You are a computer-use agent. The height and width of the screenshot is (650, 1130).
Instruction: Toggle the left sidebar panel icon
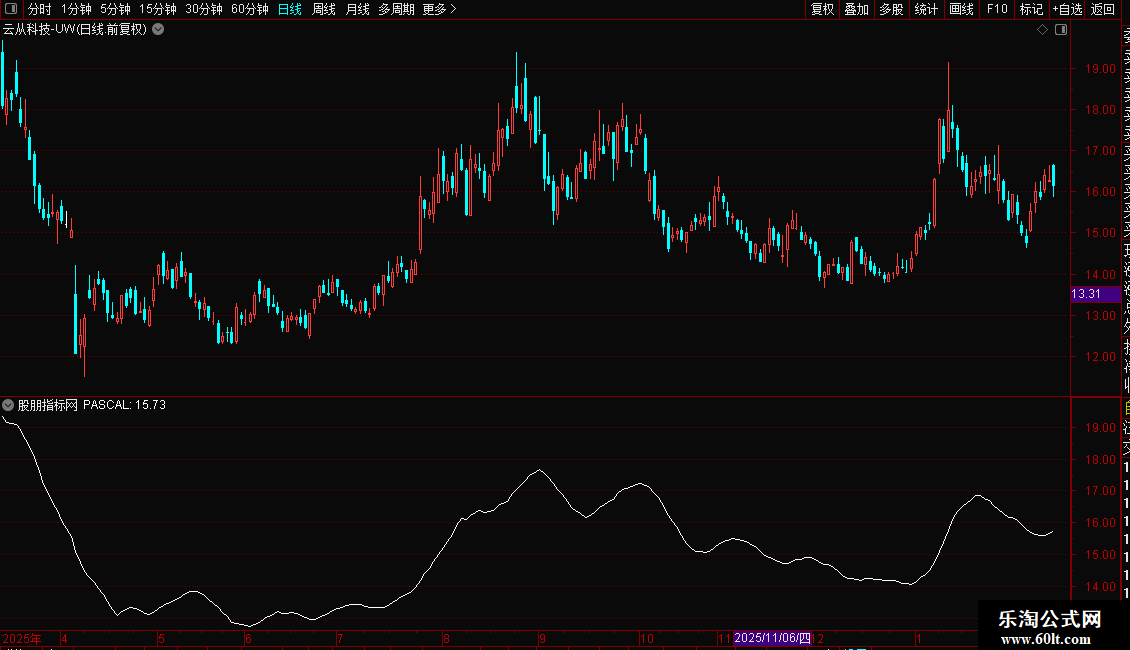[11, 9]
